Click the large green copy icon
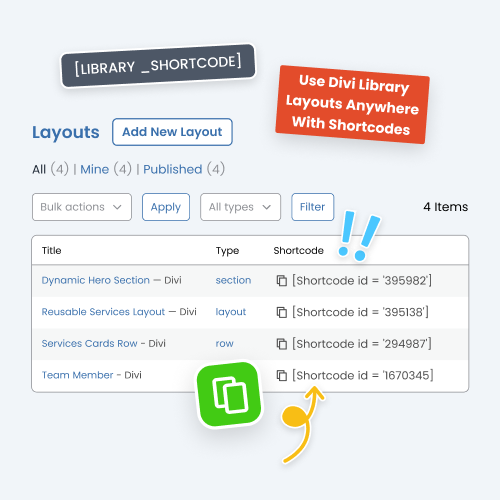500x500 pixels. tap(229, 394)
